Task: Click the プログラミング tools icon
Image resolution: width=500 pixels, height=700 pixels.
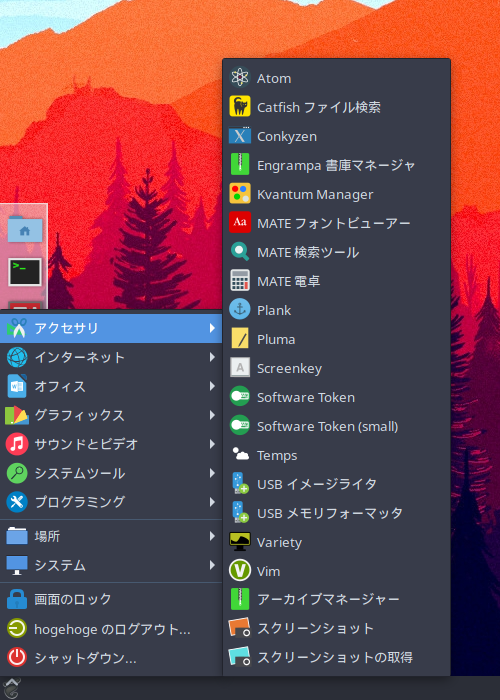Action: pos(17,502)
